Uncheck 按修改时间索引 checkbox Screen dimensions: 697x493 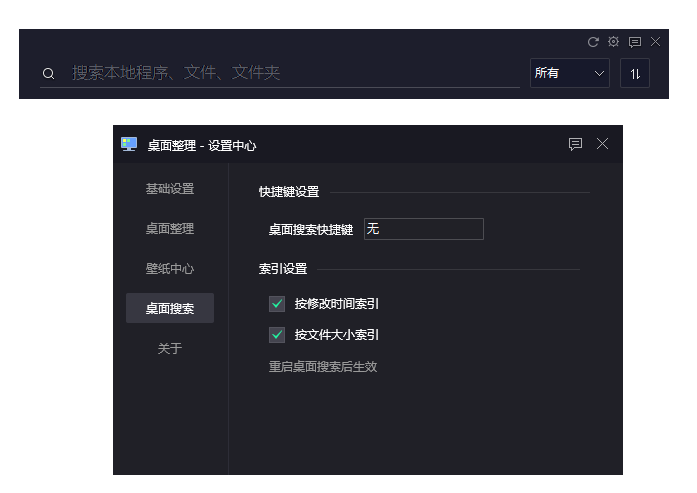coord(277,304)
